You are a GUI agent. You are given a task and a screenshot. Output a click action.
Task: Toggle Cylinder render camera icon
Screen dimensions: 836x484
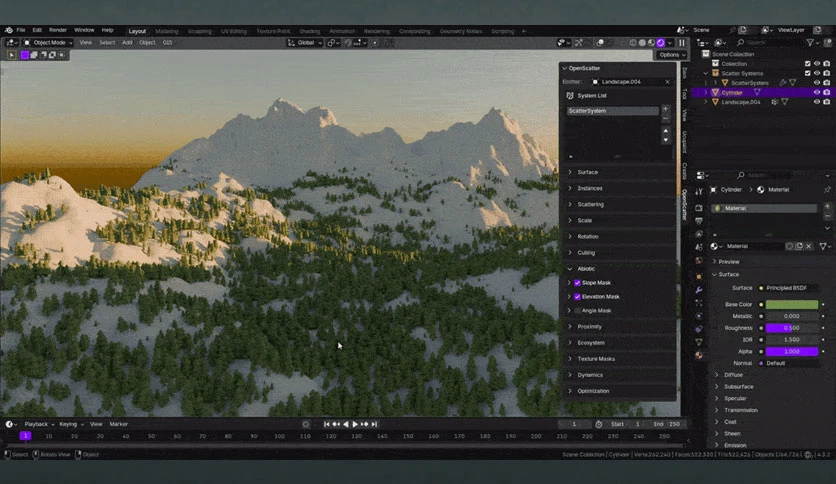[827, 92]
